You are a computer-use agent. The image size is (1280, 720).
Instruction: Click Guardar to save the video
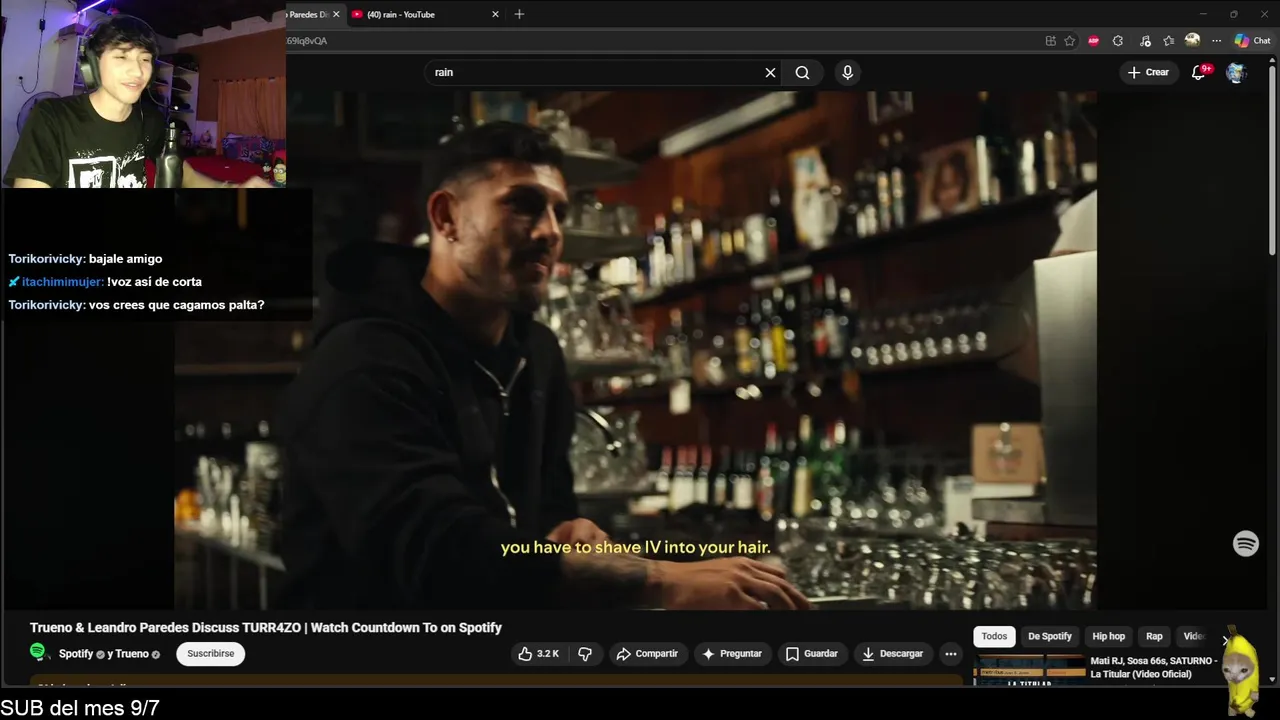tap(811, 653)
